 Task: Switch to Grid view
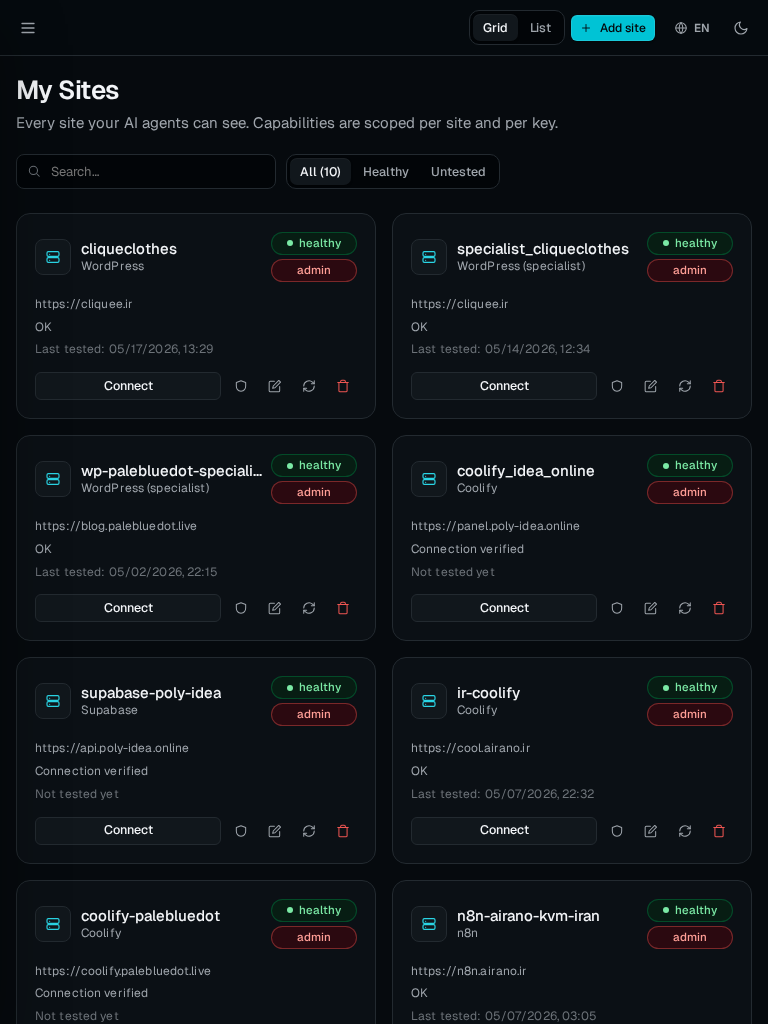(x=495, y=28)
